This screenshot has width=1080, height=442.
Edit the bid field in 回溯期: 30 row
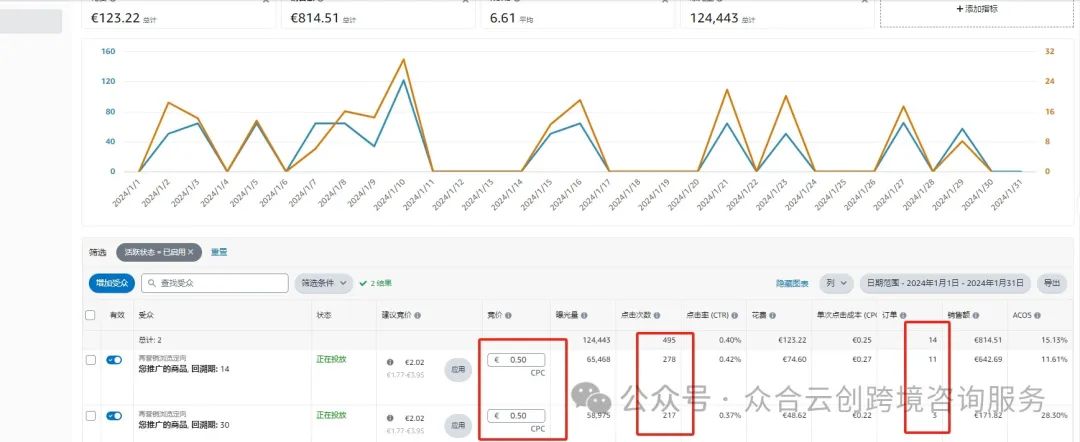click(516, 416)
